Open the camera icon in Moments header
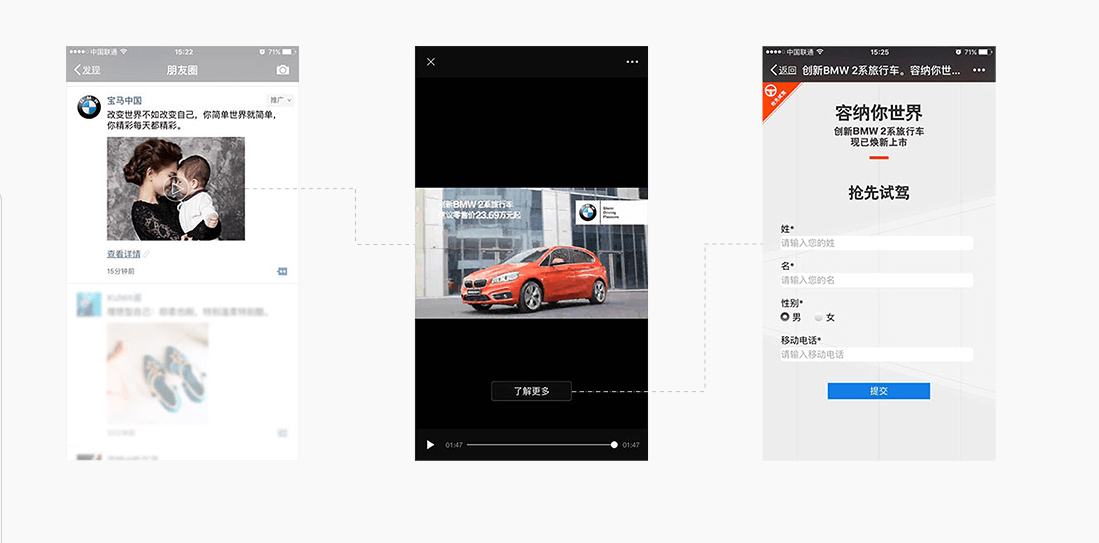The image size is (1099, 543). [x=282, y=70]
